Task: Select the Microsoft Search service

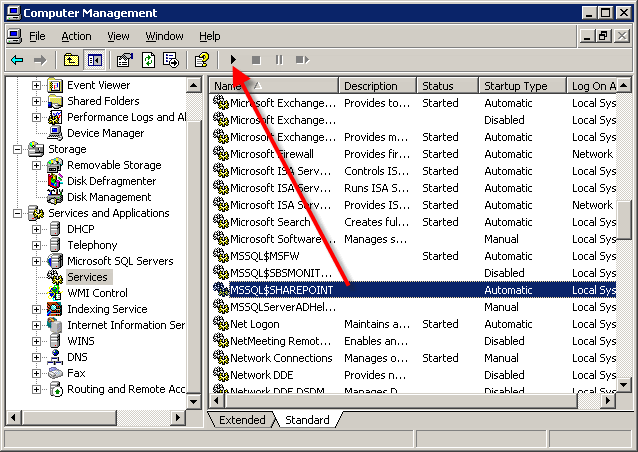Action: click(x=270, y=222)
